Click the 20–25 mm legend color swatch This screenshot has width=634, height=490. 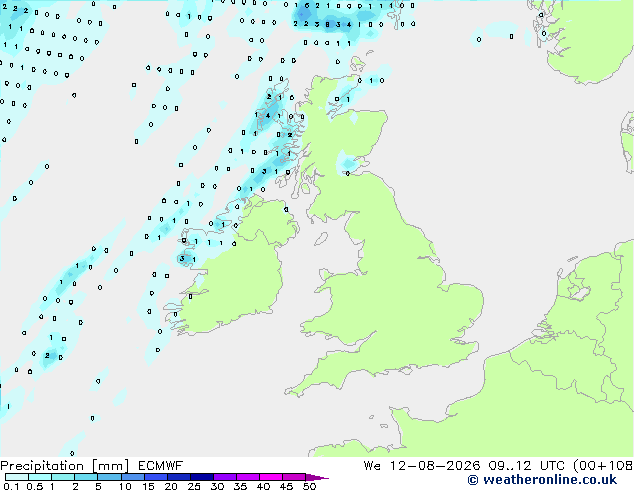(179, 477)
